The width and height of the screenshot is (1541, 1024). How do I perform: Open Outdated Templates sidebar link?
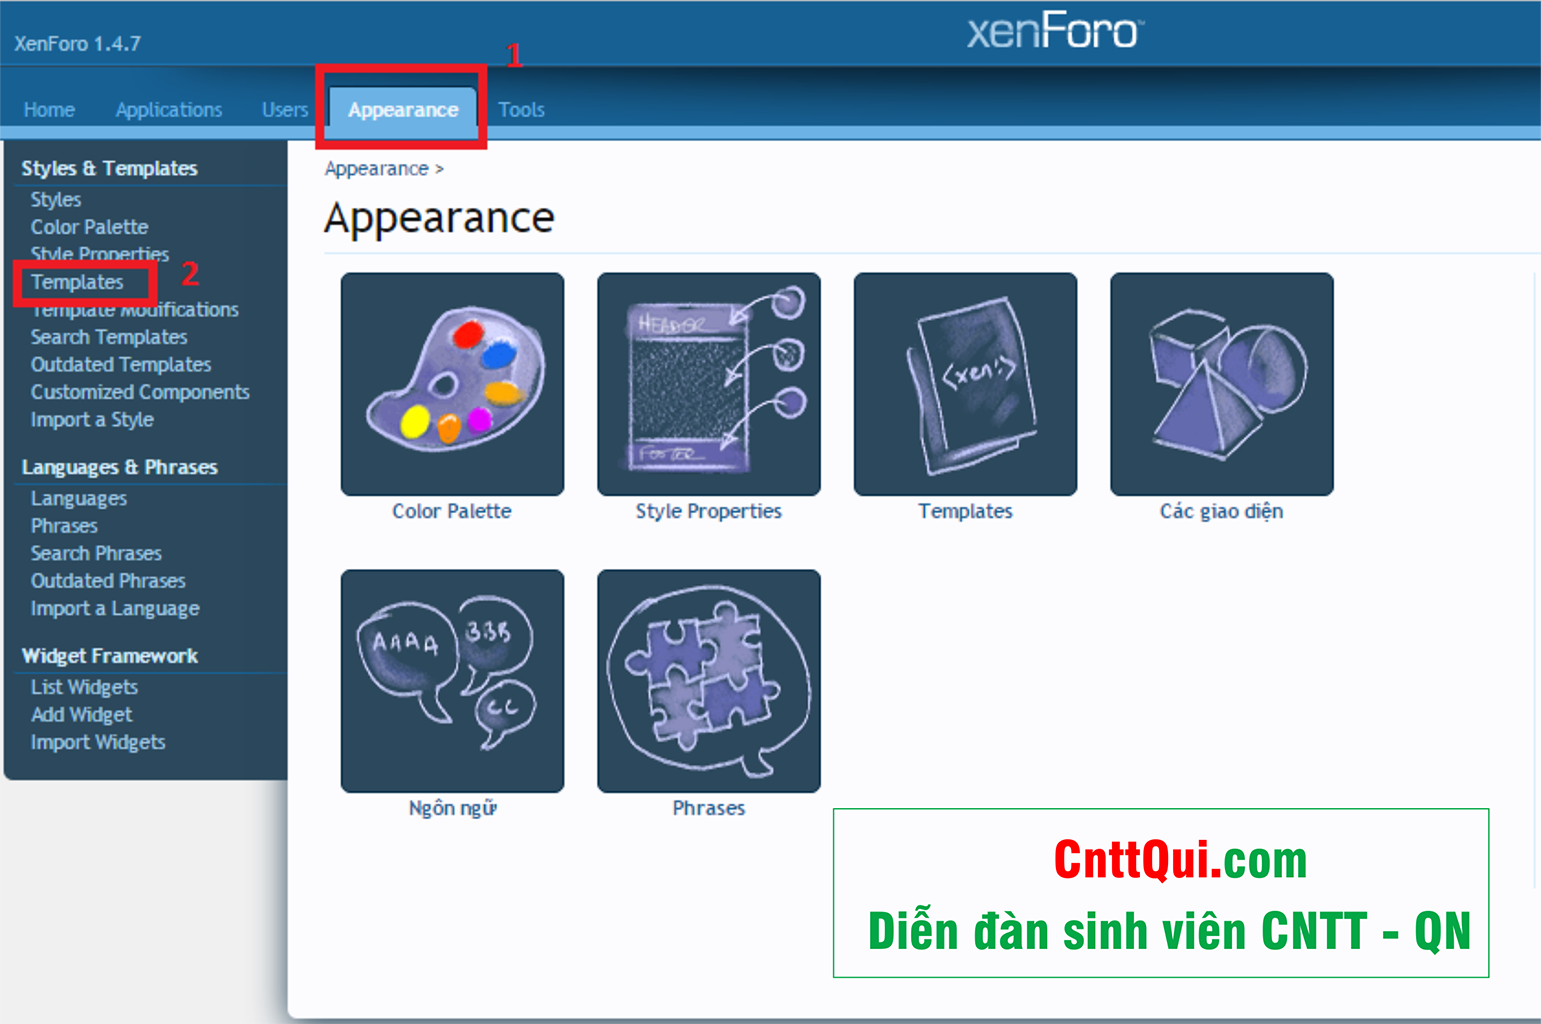pyautogui.click(x=121, y=365)
